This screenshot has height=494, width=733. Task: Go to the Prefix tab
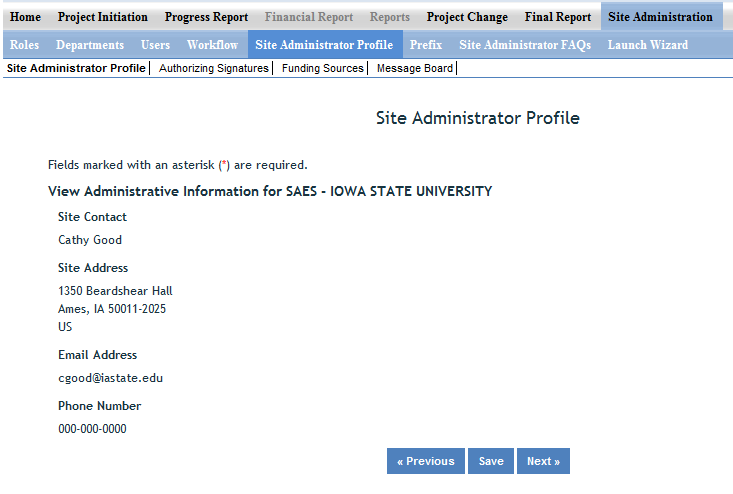426,45
